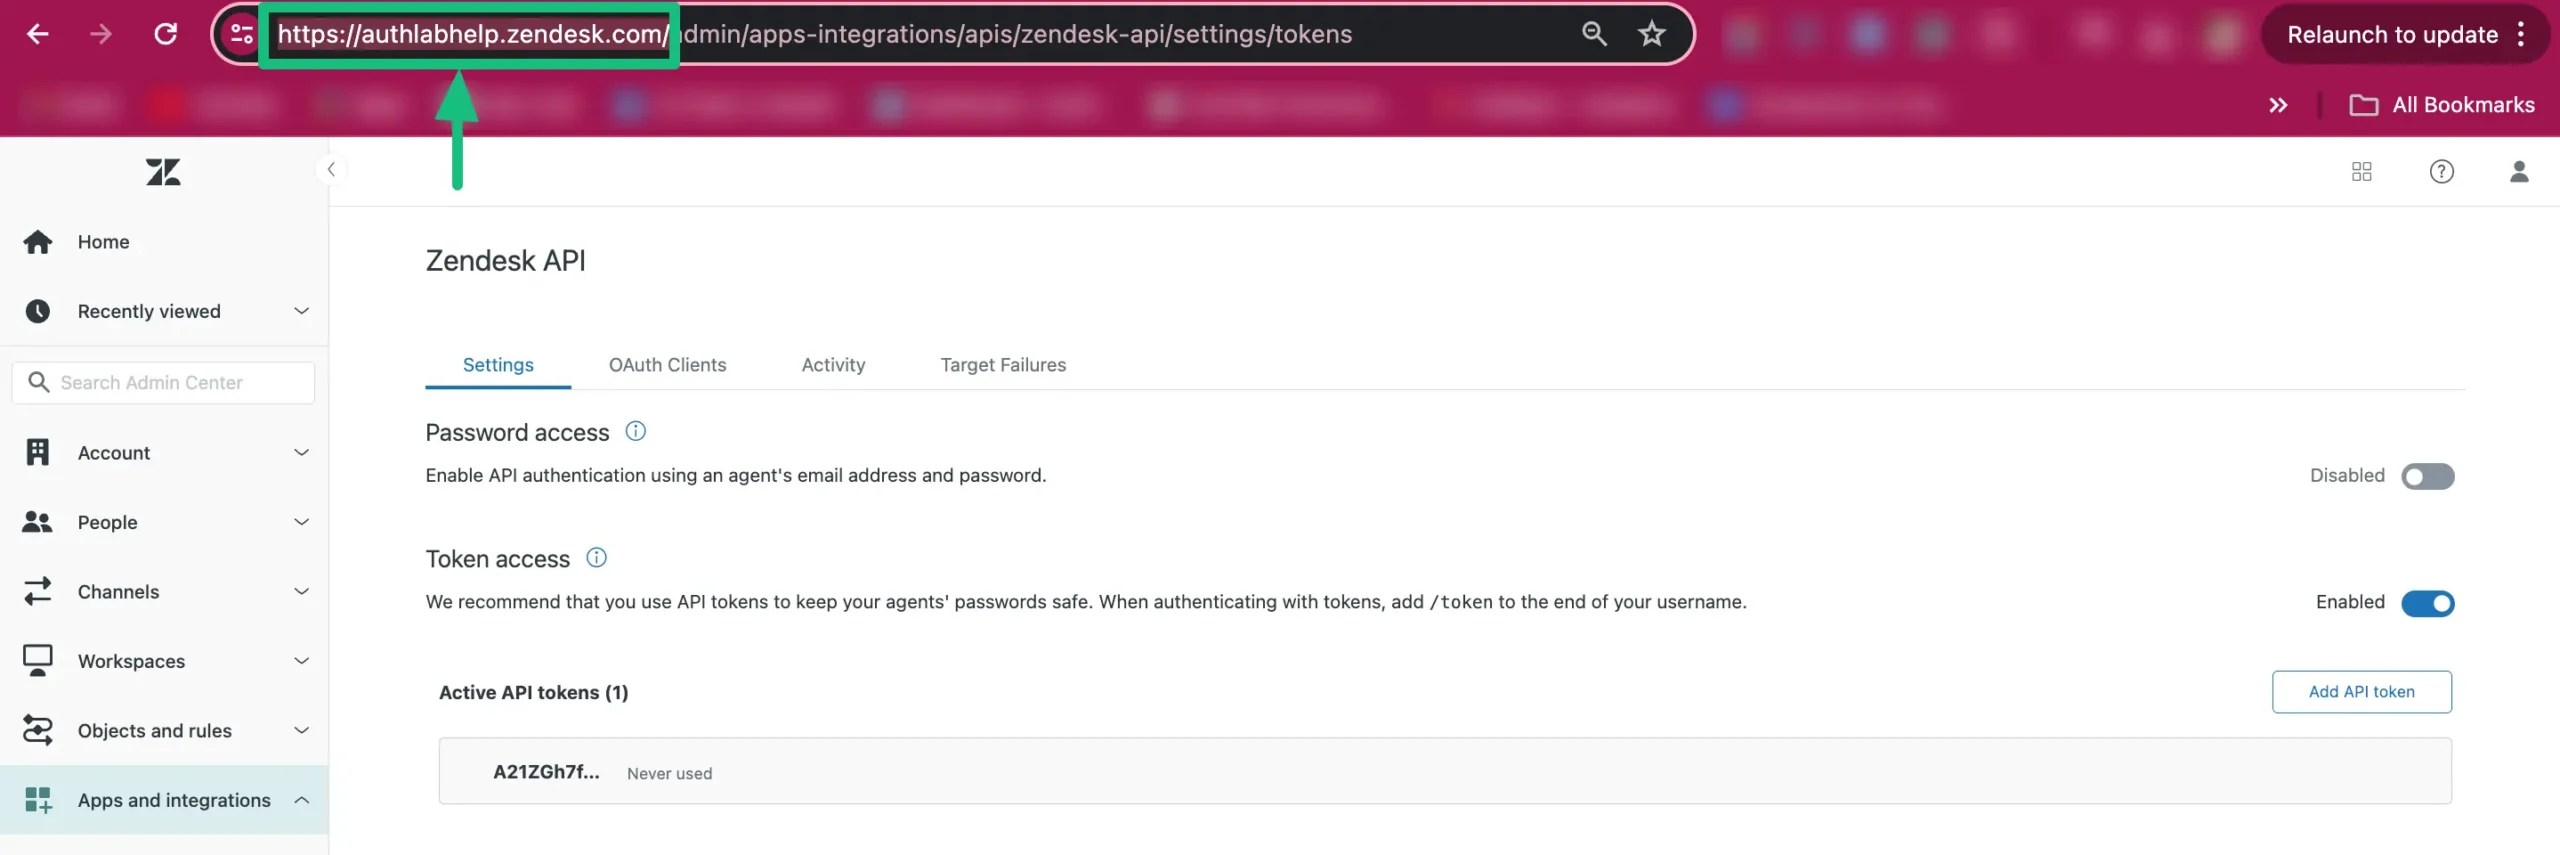Expand the Workspaces section chevron

pyautogui.click(x=301, y=661)
